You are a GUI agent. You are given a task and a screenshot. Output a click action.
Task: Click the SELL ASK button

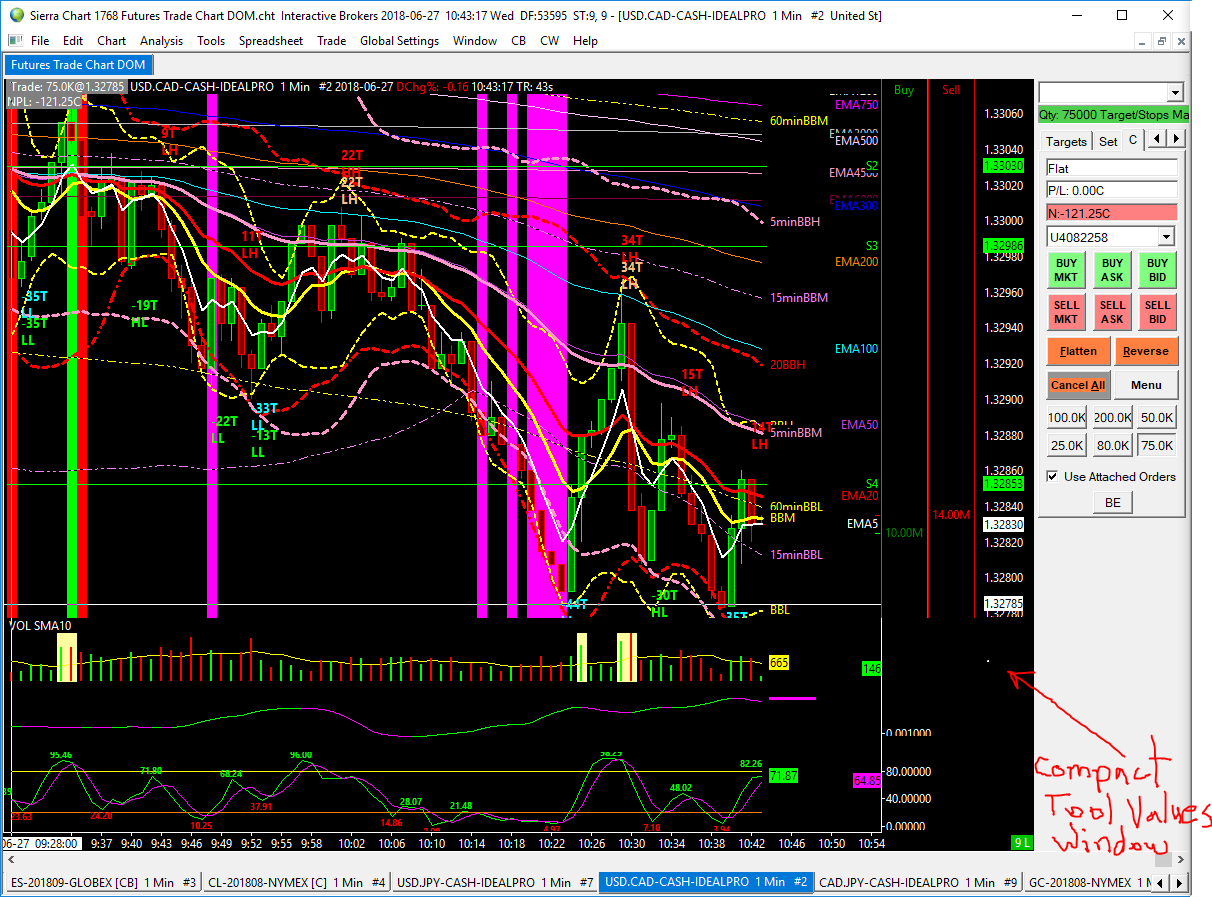[1112, 313]
